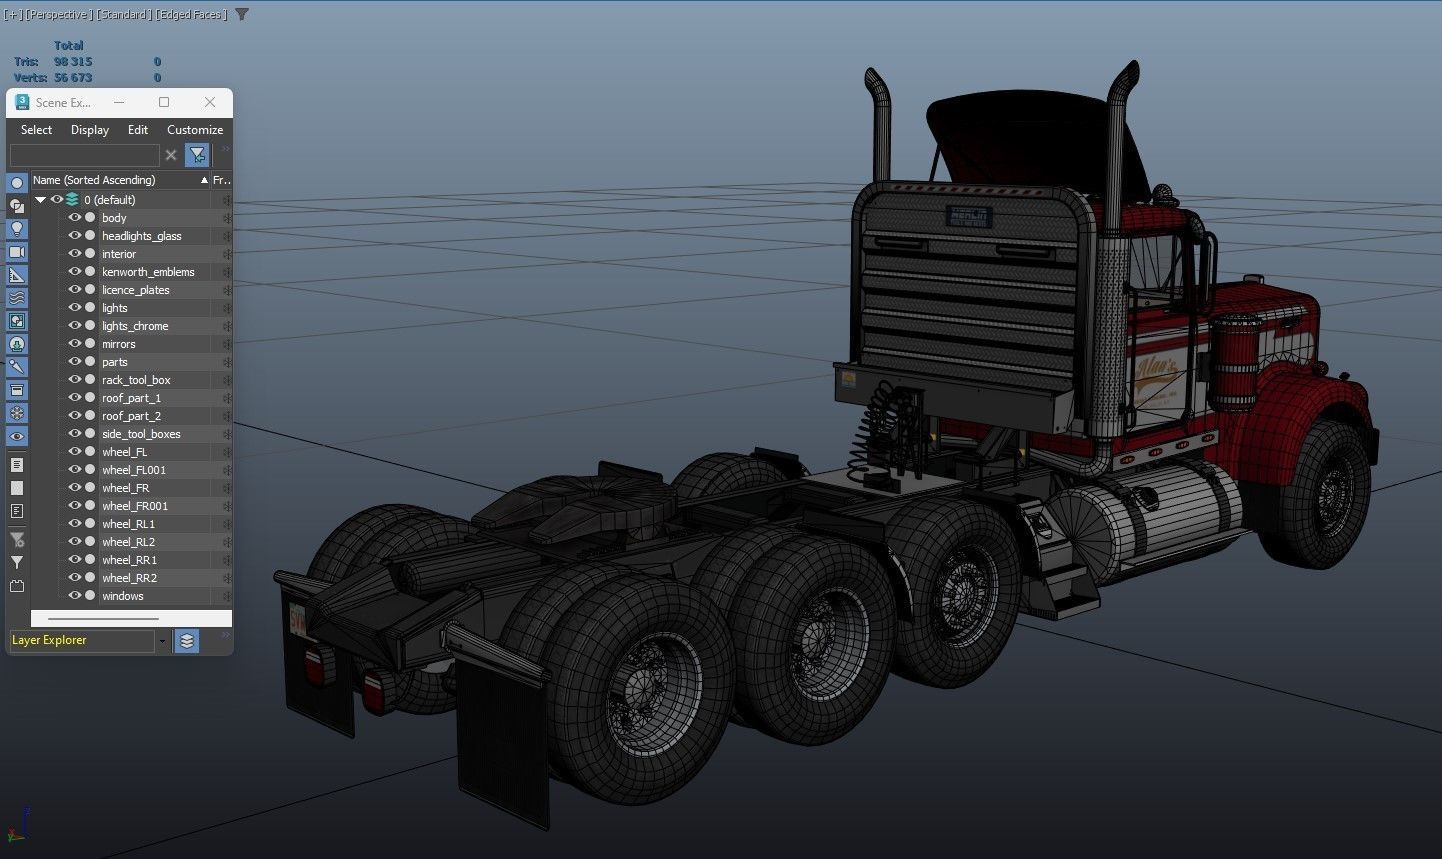Screen dimensions: 1442x859
Task: Click the layers stack icon beside Layer Explorer
Action: pyautogui.click(x=187, y=641)
